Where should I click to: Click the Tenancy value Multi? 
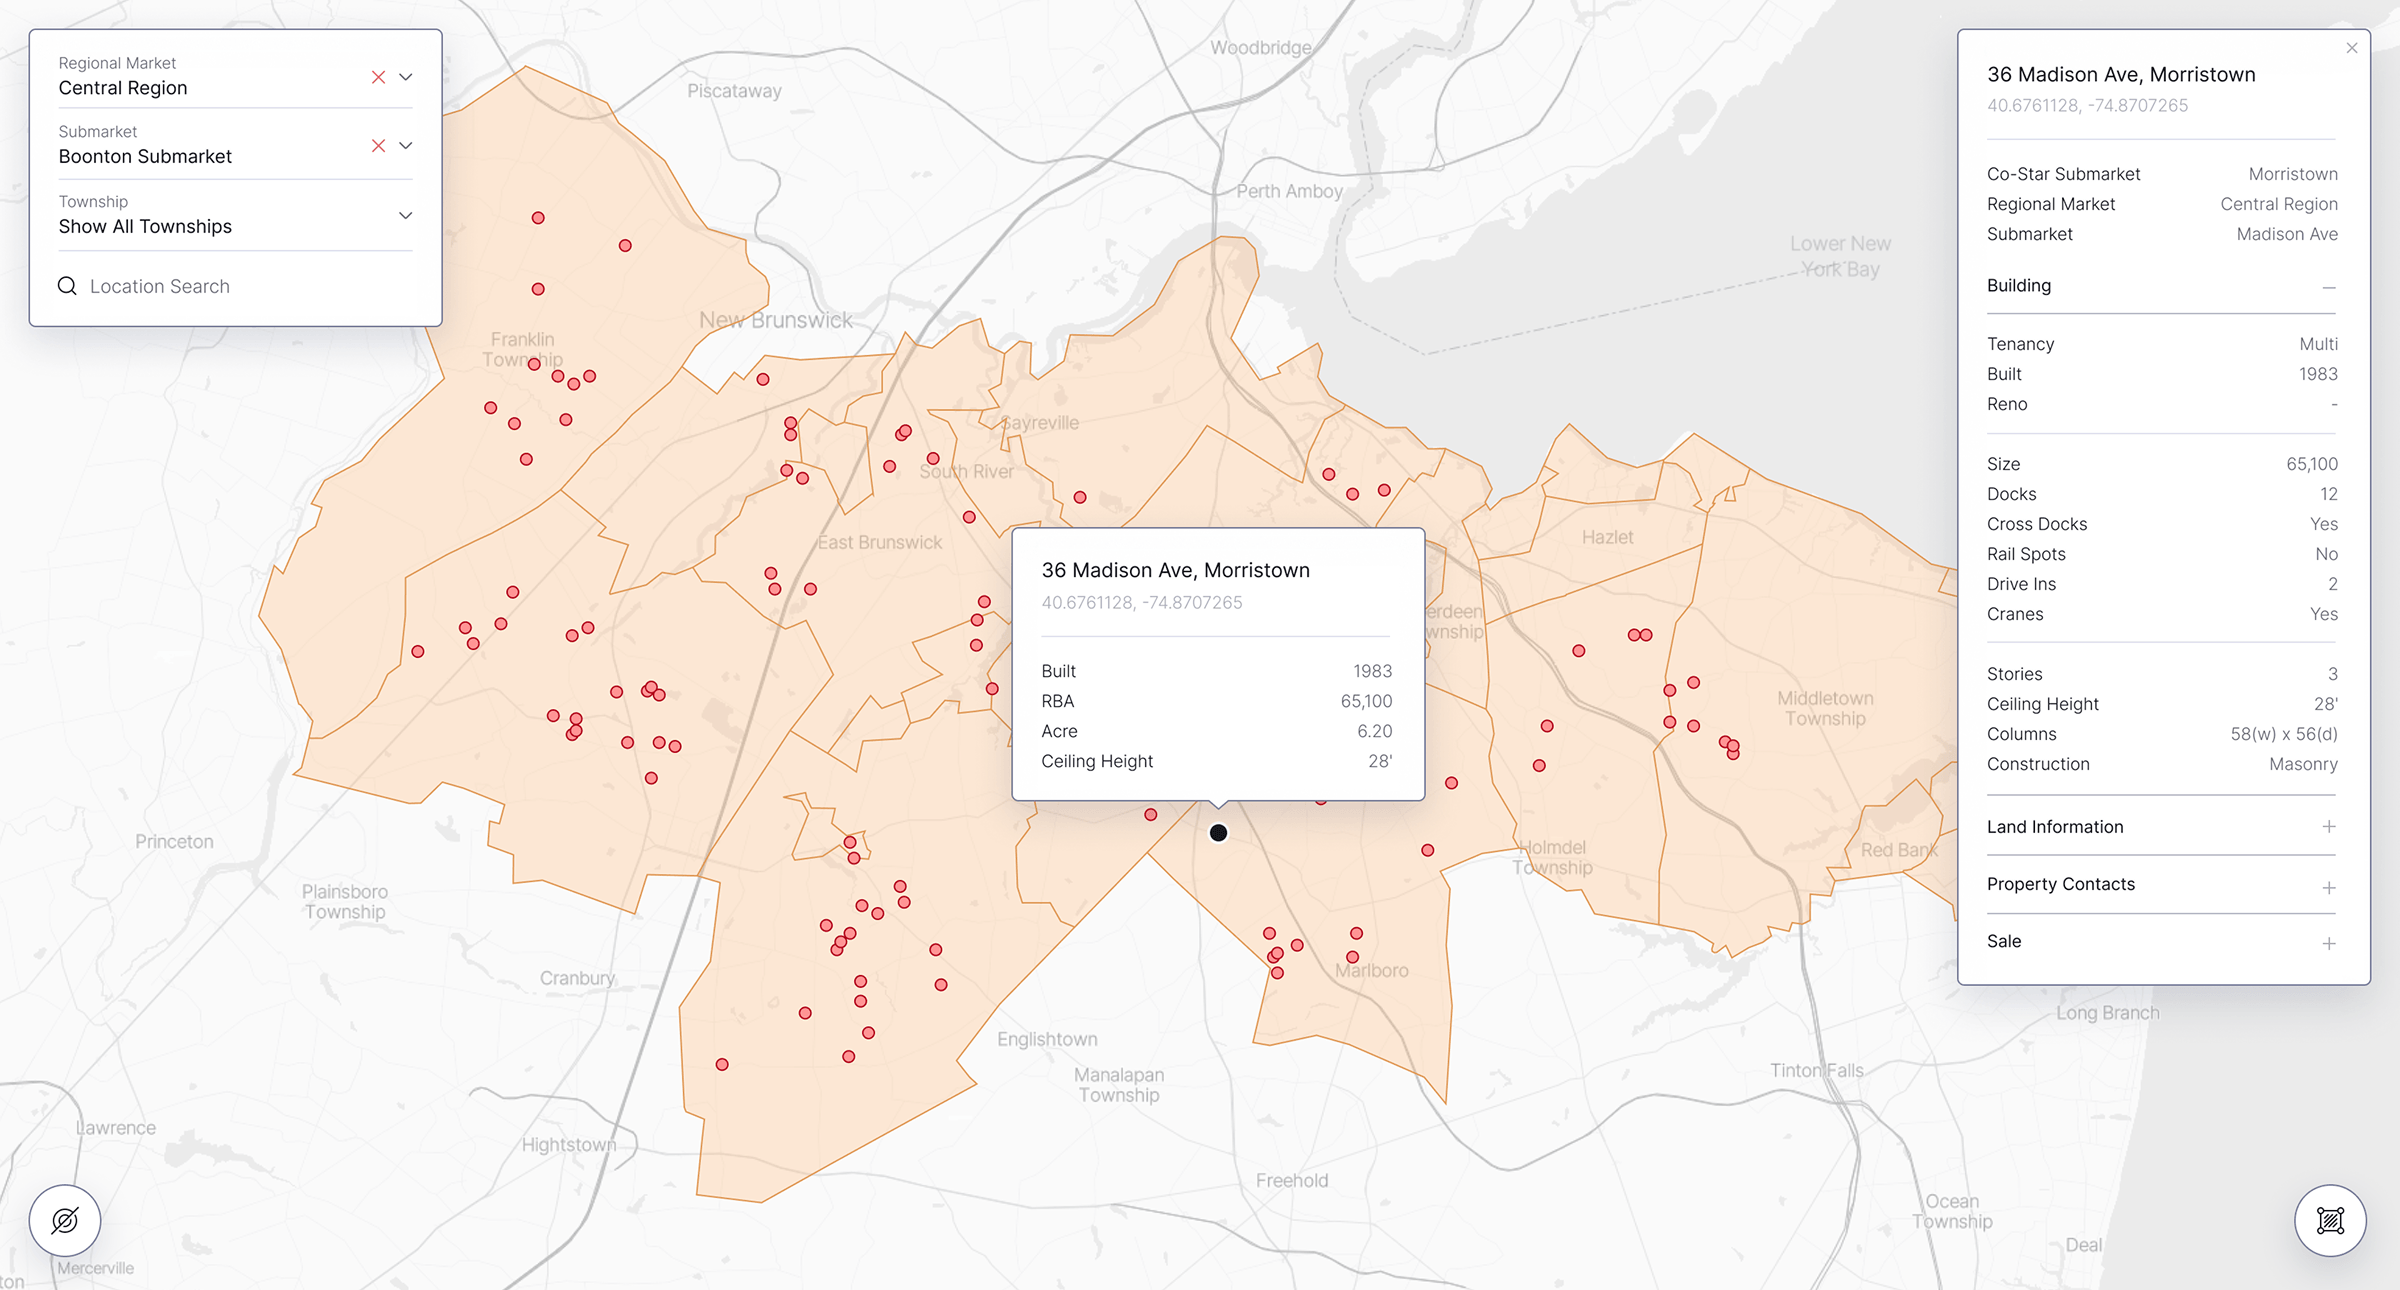point(2318,344)
